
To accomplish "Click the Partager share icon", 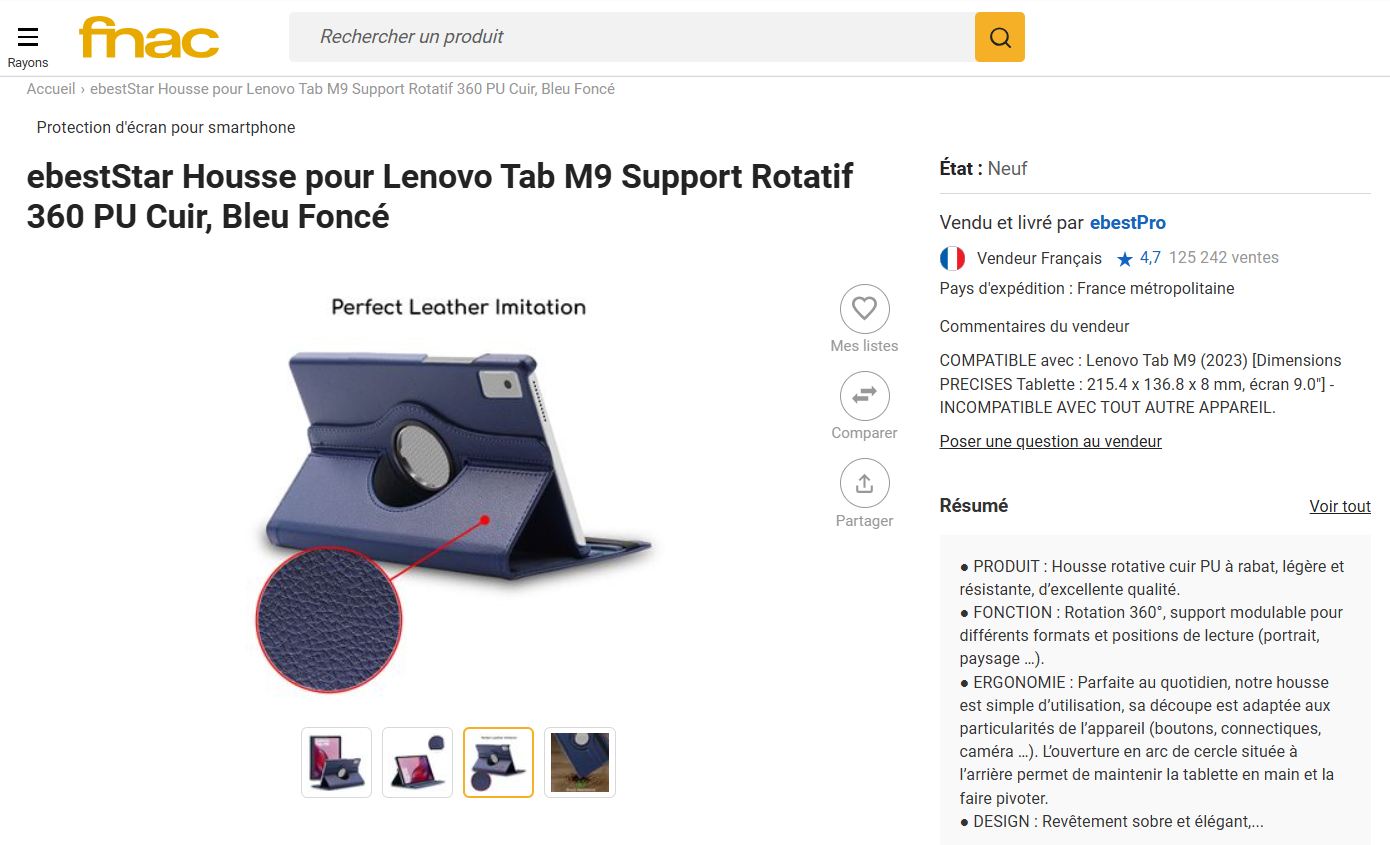I will [x=865, y=483].
